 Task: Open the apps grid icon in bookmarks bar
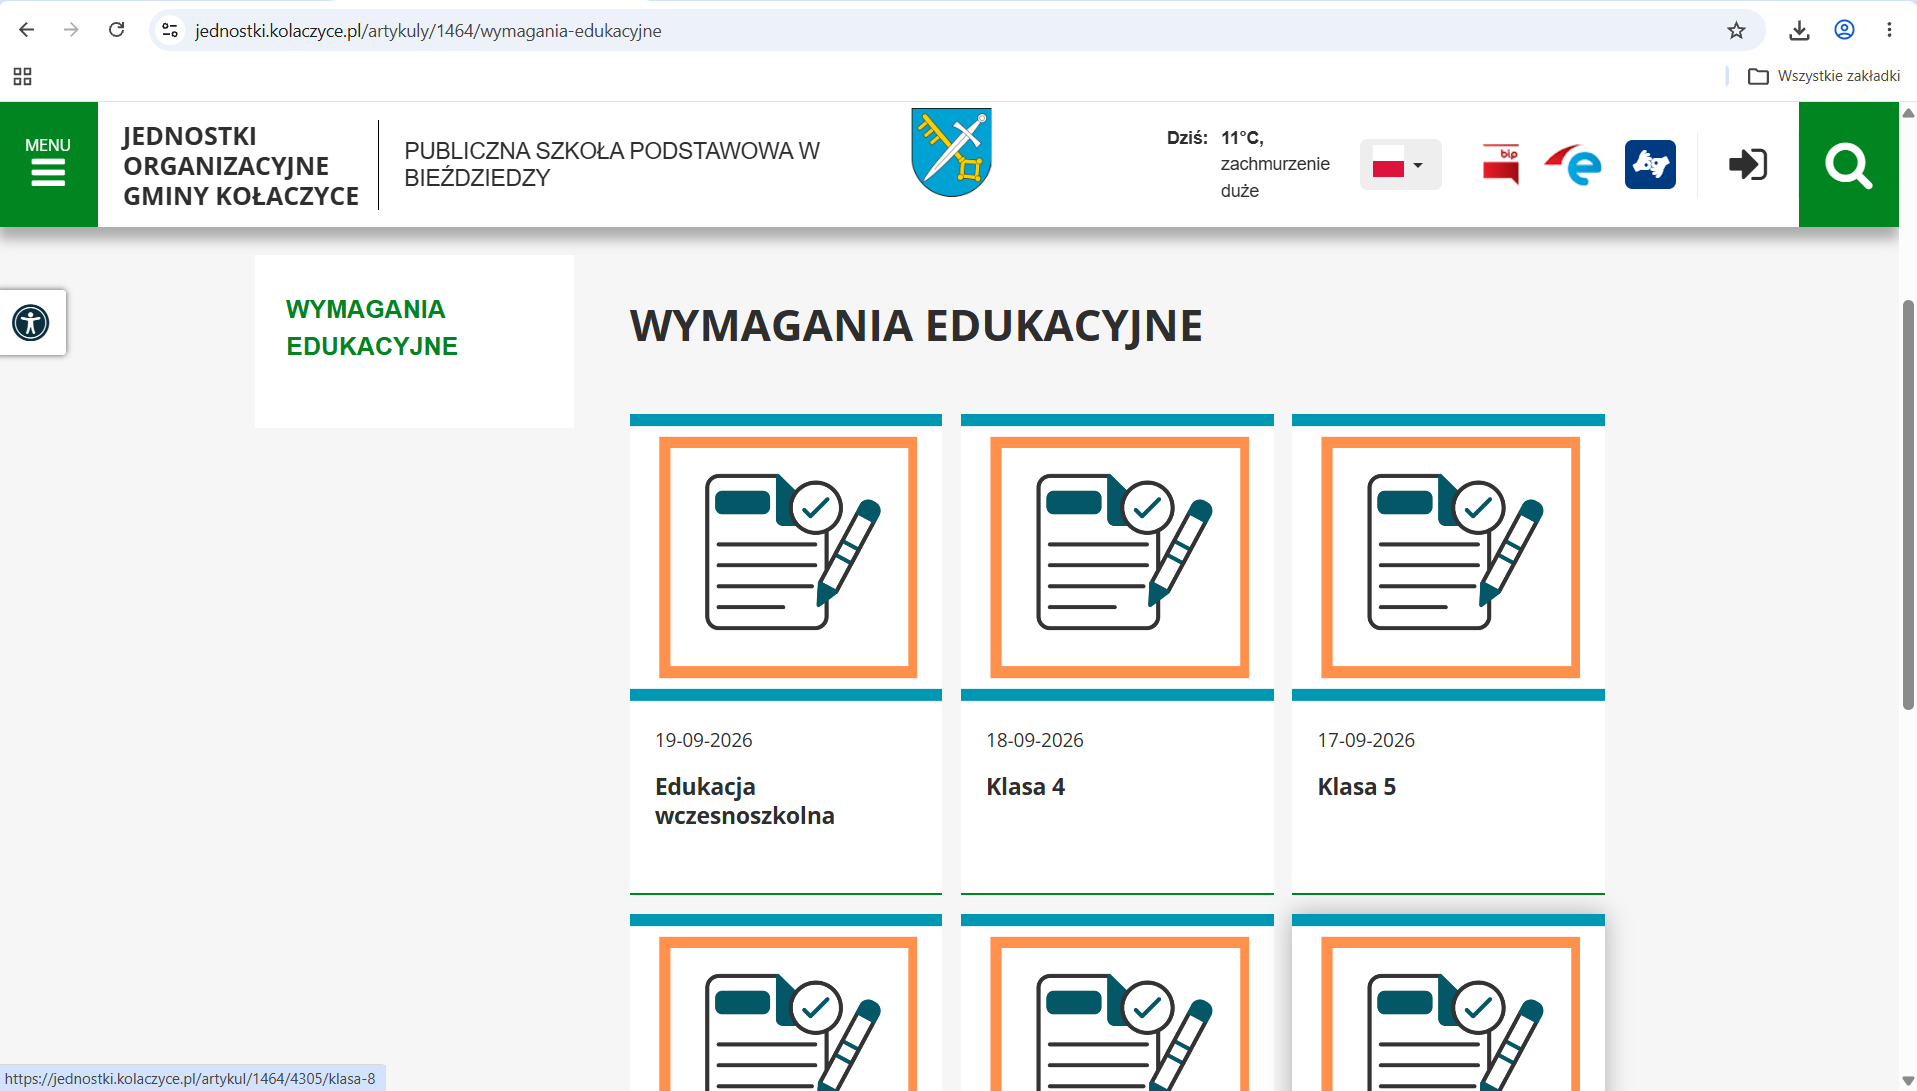[22, 76]
